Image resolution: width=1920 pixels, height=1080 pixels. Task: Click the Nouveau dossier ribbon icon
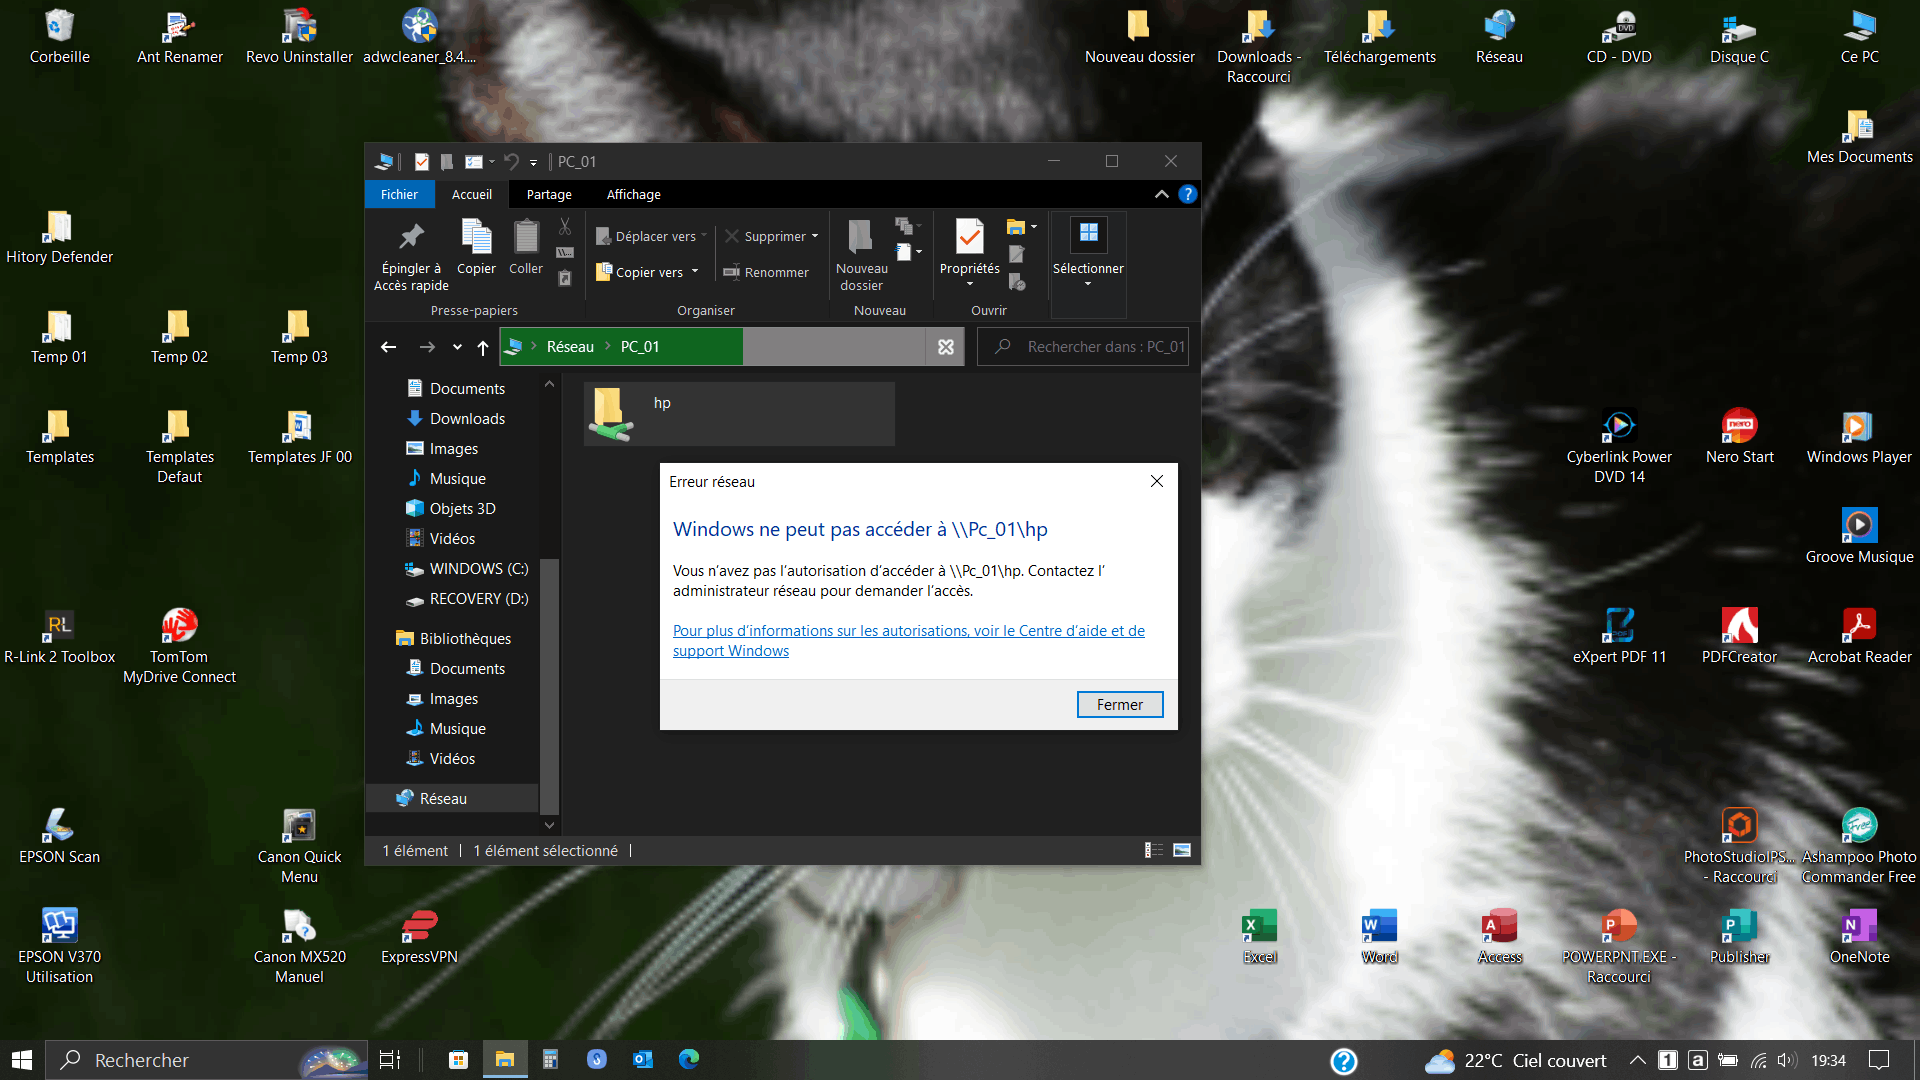coord(860,237)
